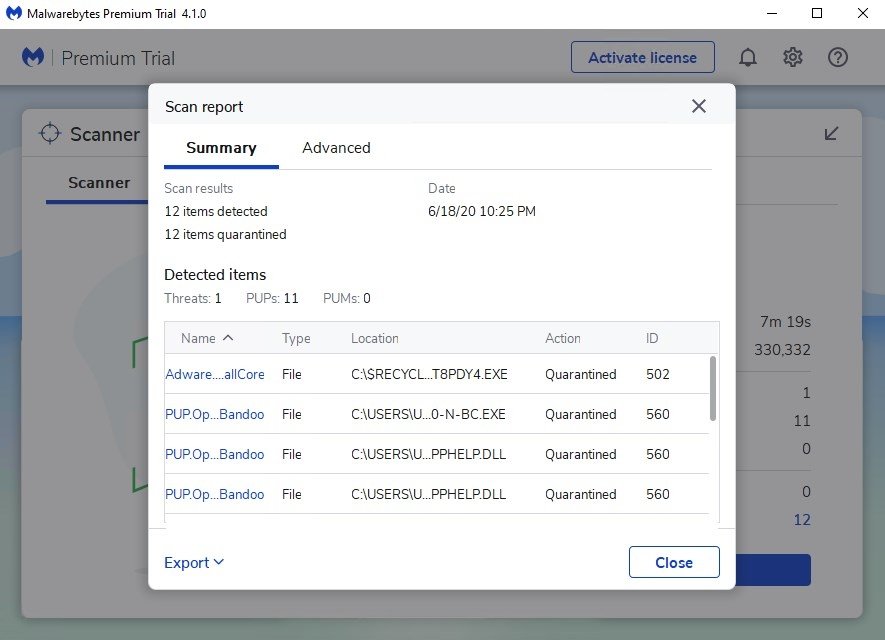Screen dimensions: 885x640
Task: Open the Adware....allCore detection link
Action: click(x=214, y=374)
